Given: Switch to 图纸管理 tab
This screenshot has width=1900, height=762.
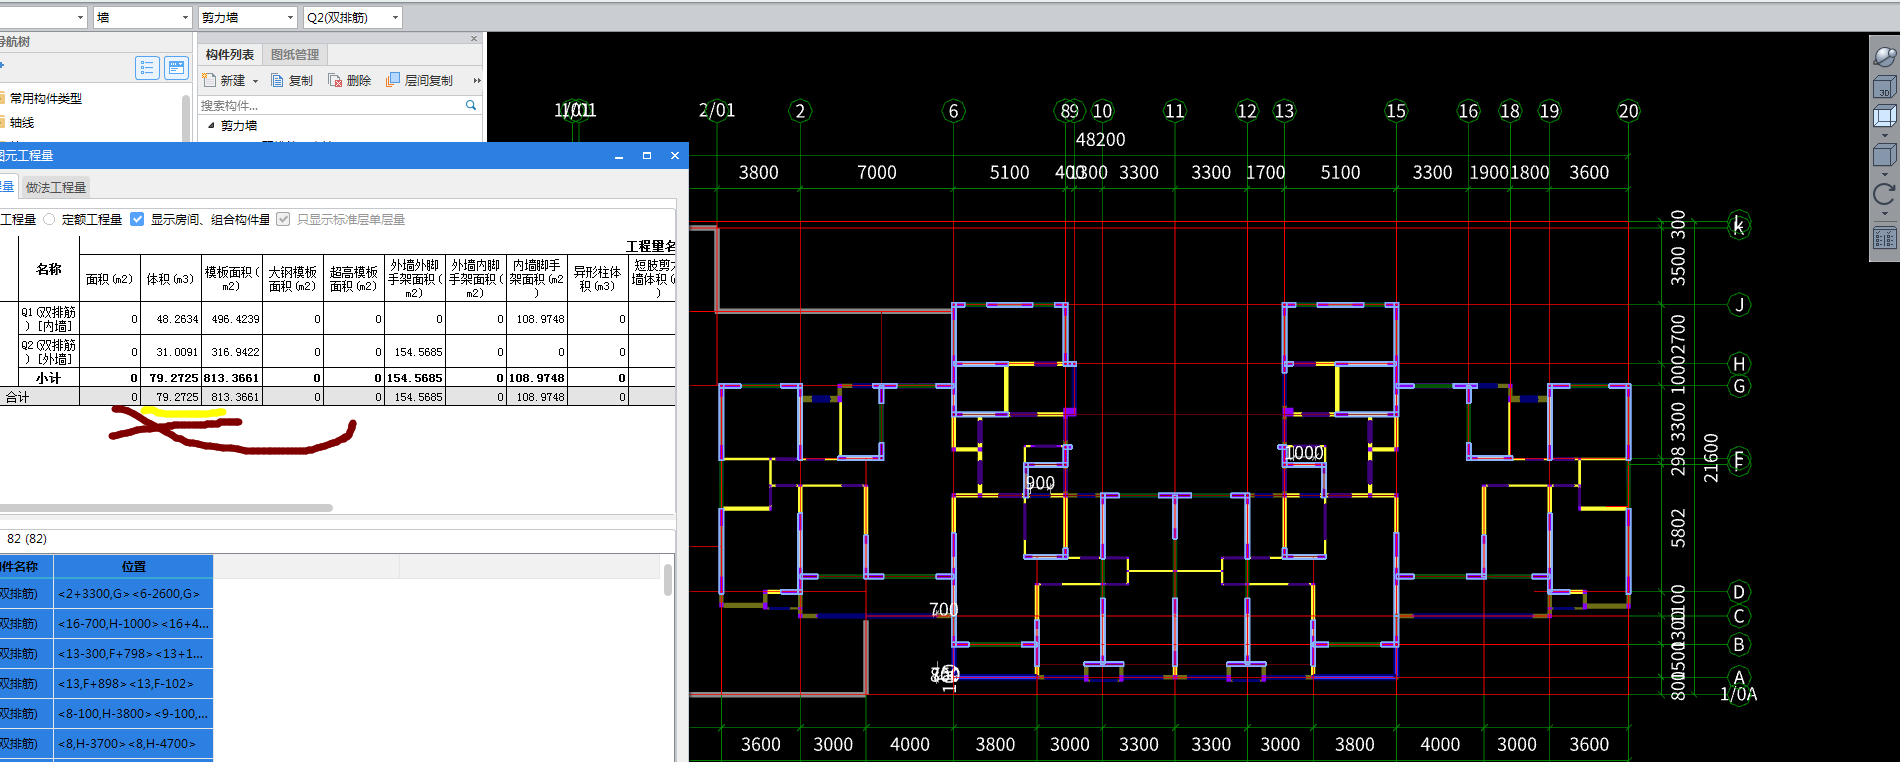Looking at the screenshot, I should [x=295, y=54].
